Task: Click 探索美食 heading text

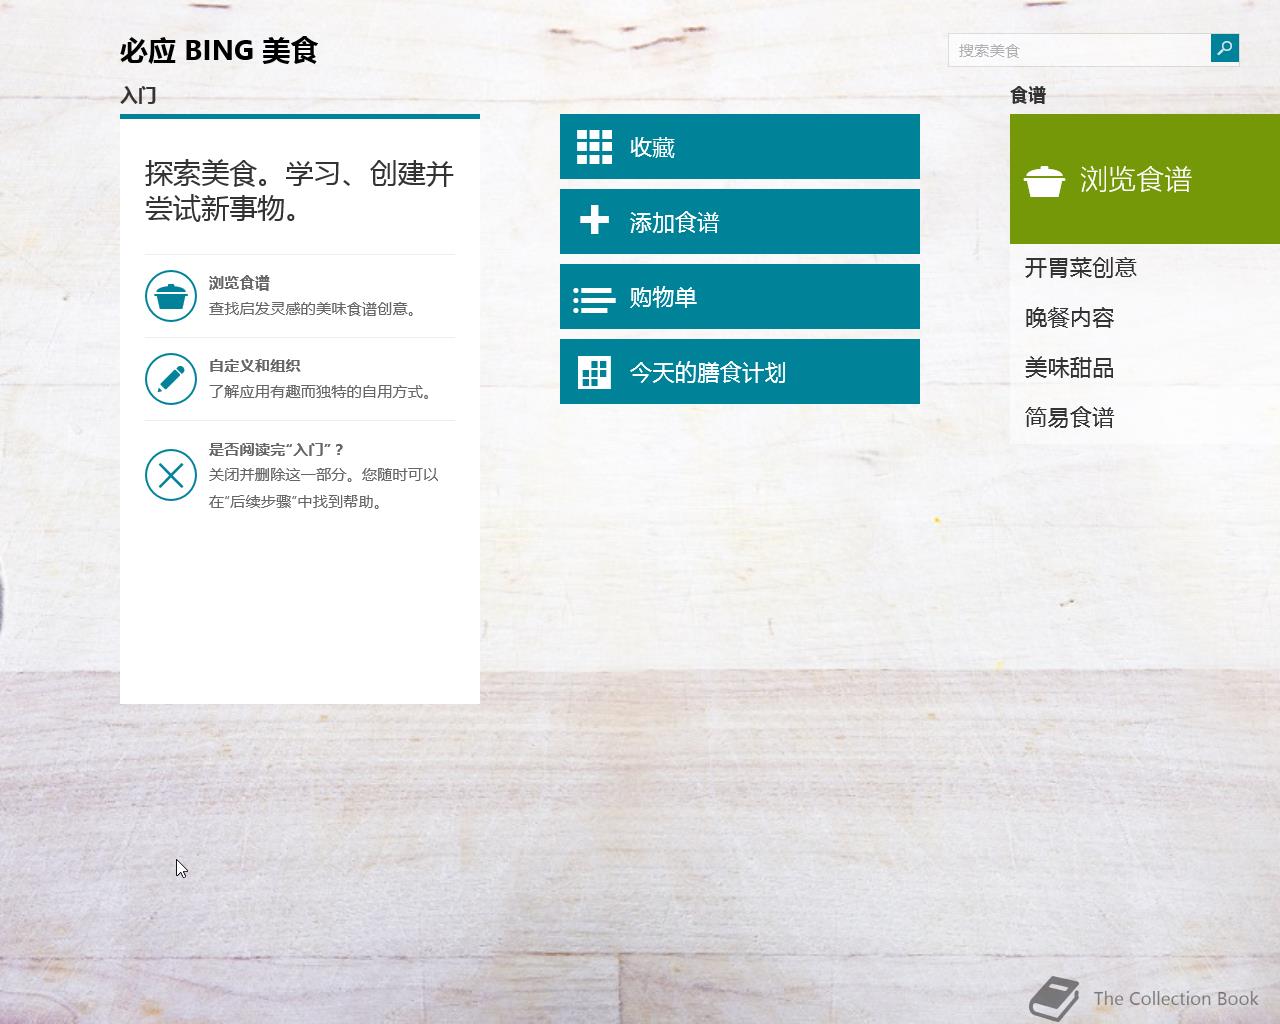Action: 300,191
